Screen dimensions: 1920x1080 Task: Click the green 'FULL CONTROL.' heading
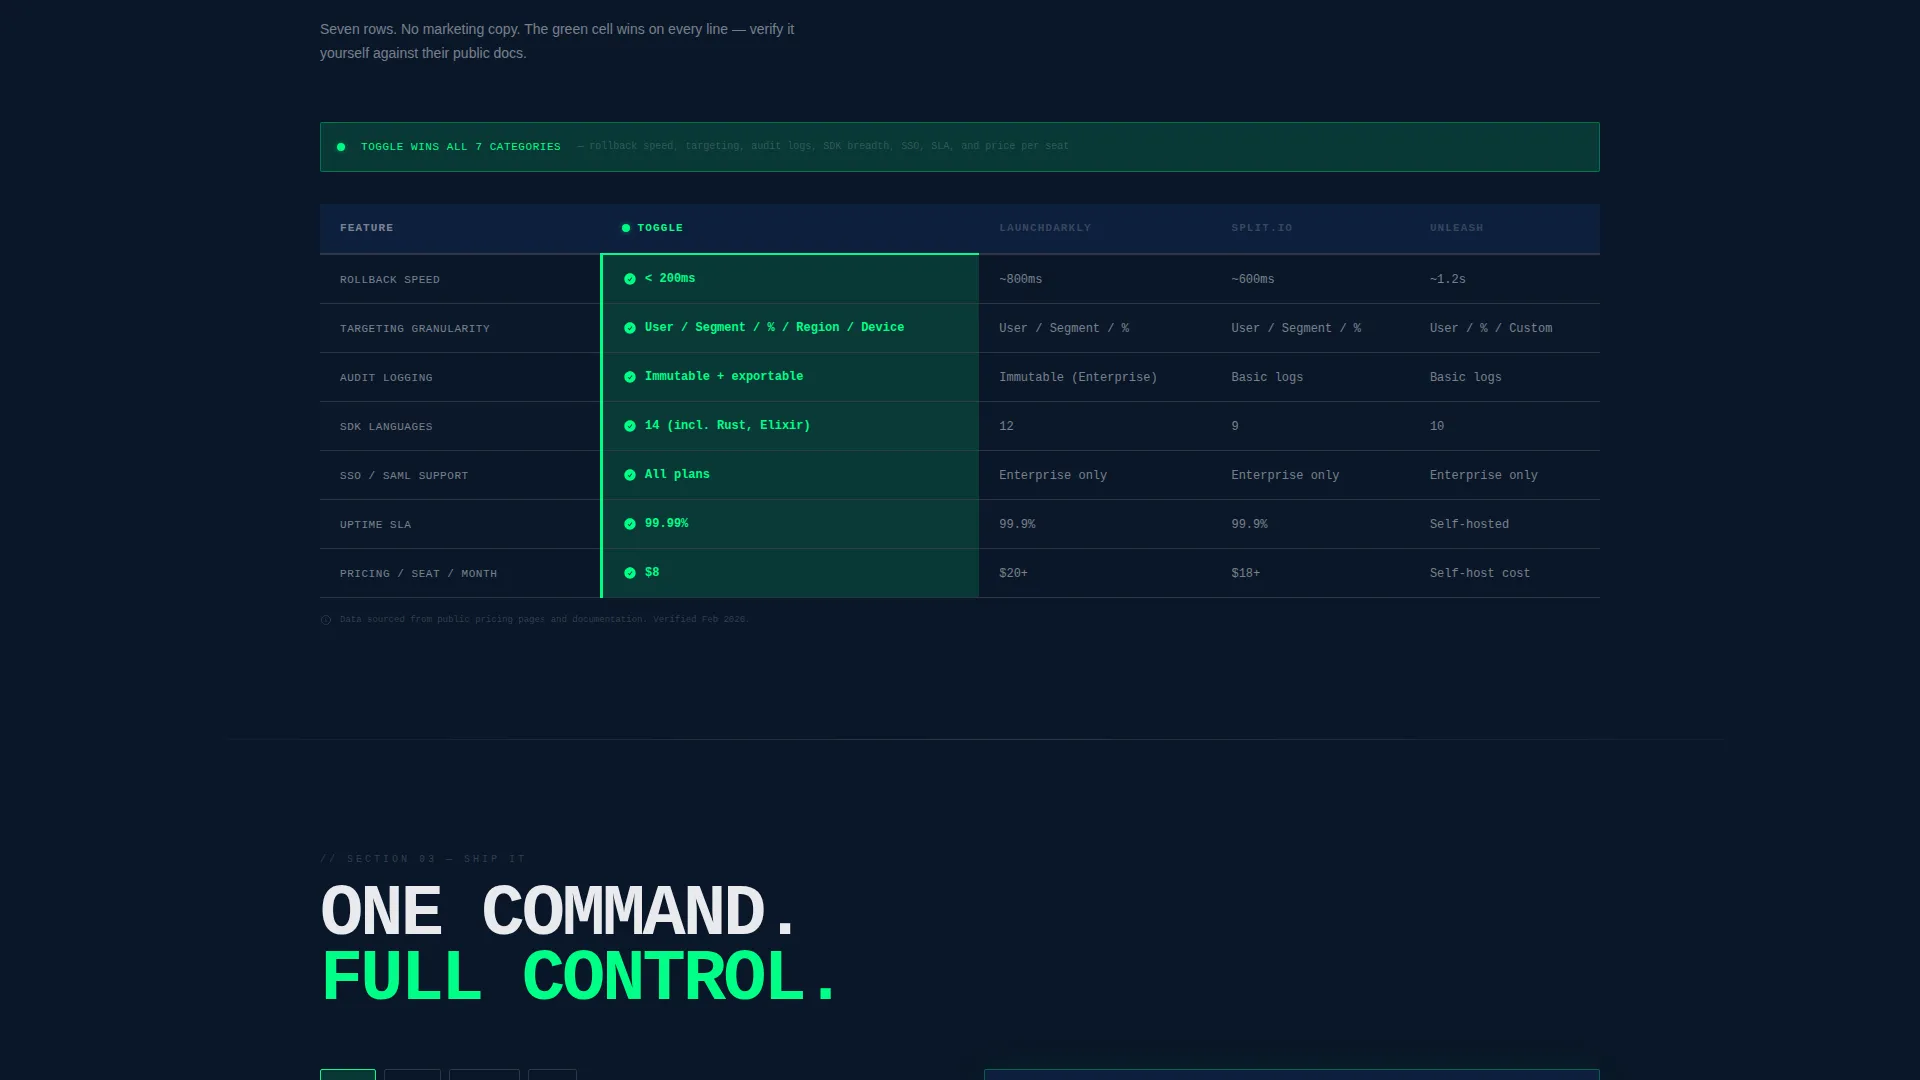click(x=580, y=977)
